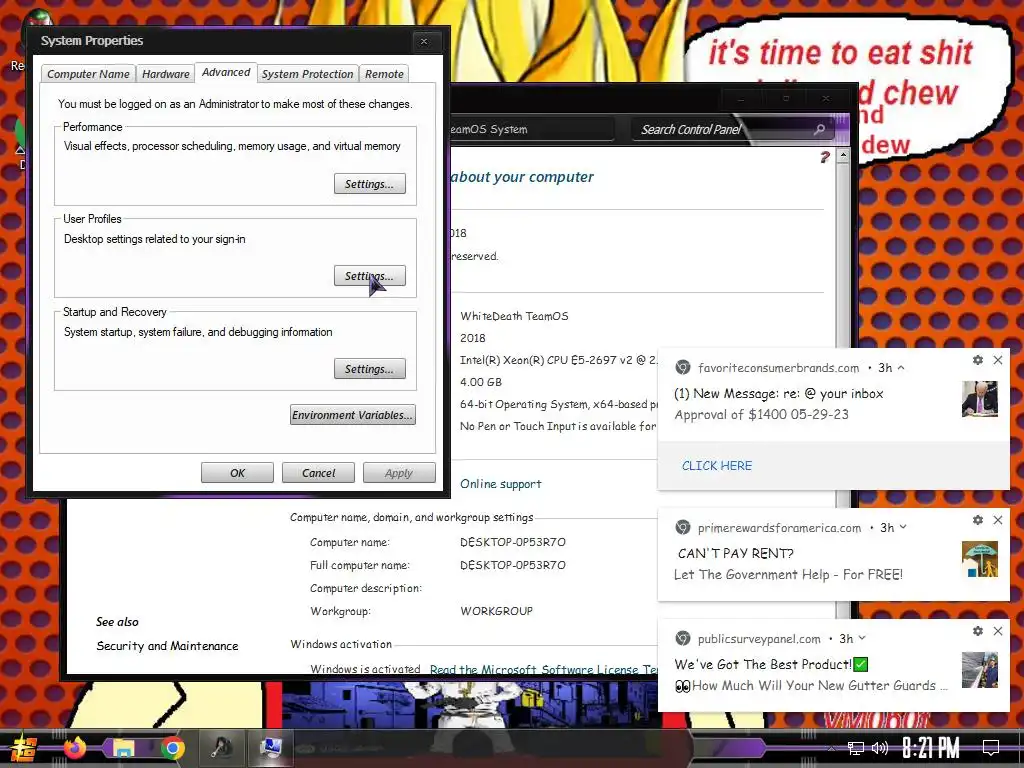The width and height of the screenshot is (1024, 768).
Task: Launch Google Chrome from the taskbar
Action: 172,748
